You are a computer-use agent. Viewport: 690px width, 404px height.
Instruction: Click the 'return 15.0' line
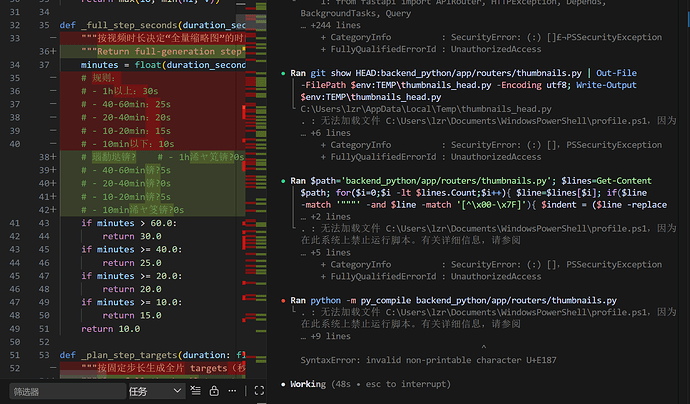click(x=132, y=316)
